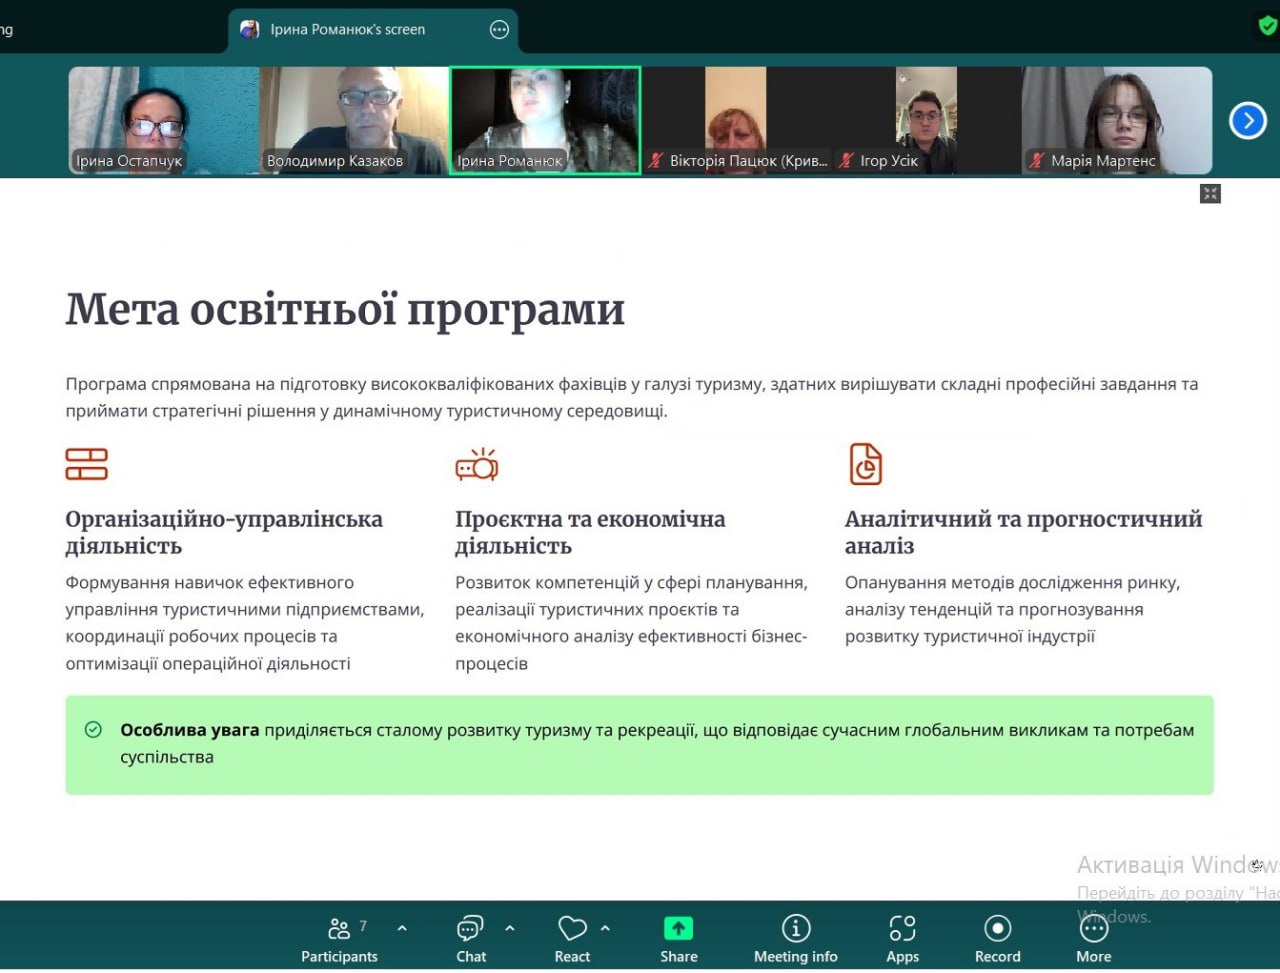The height and width of the screenshot is (973, 1280).
Task: Exit fullscreen view of shared screen
Action: [1210, 194]
